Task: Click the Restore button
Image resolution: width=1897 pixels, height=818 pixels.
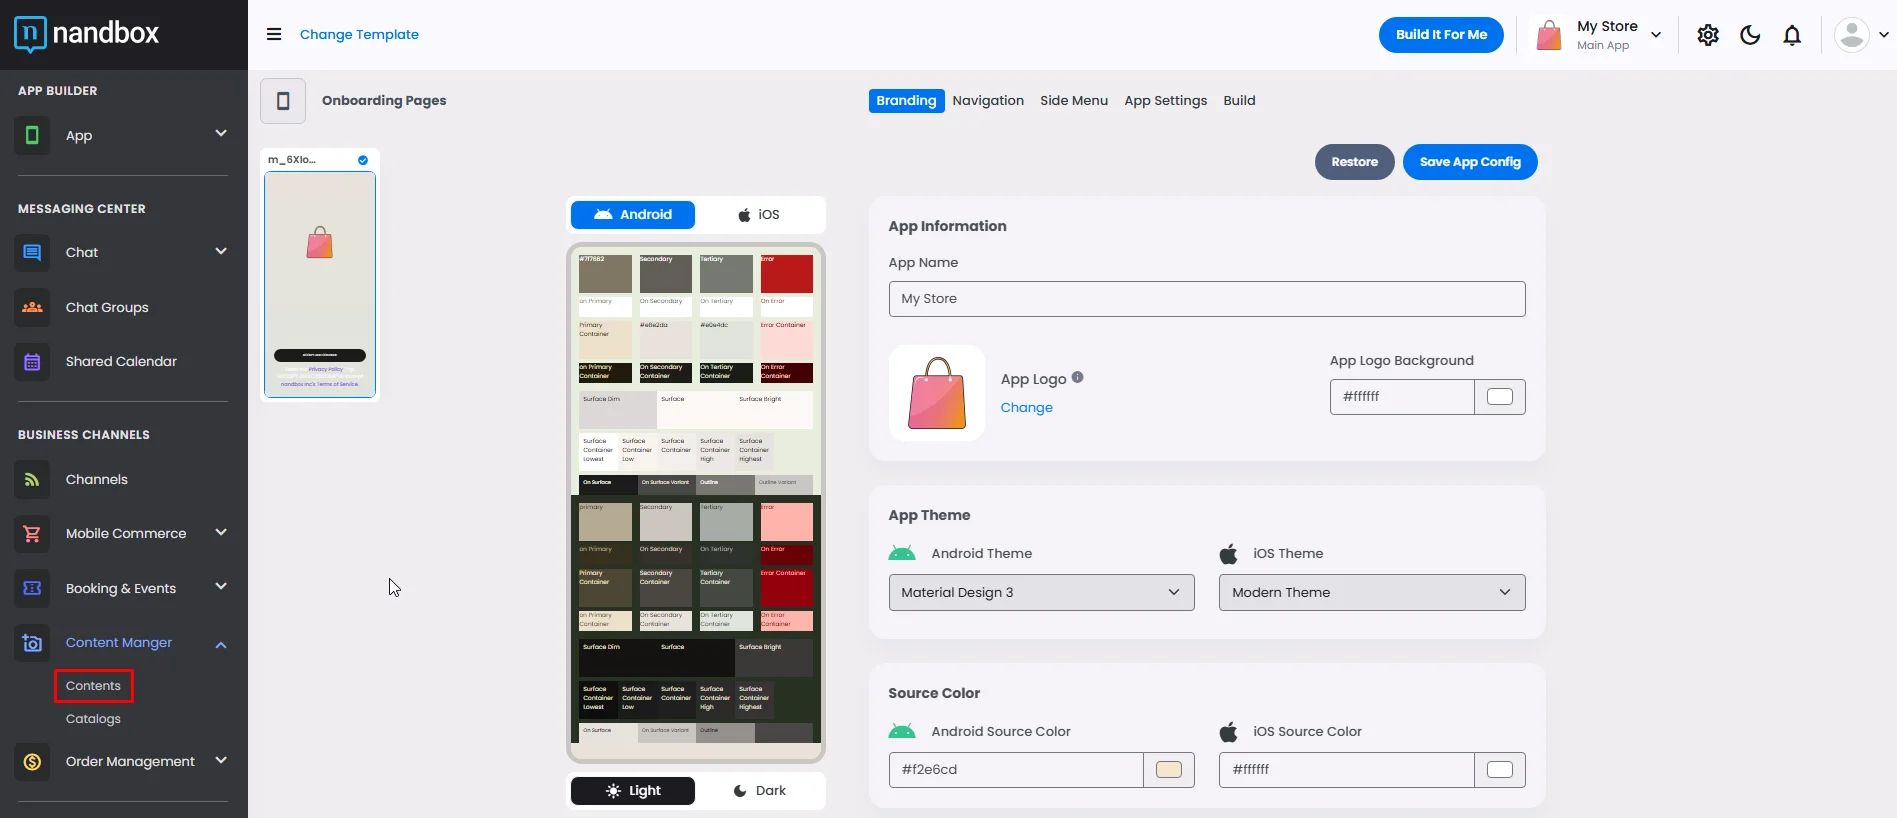Action: [x=1354, y=162]
